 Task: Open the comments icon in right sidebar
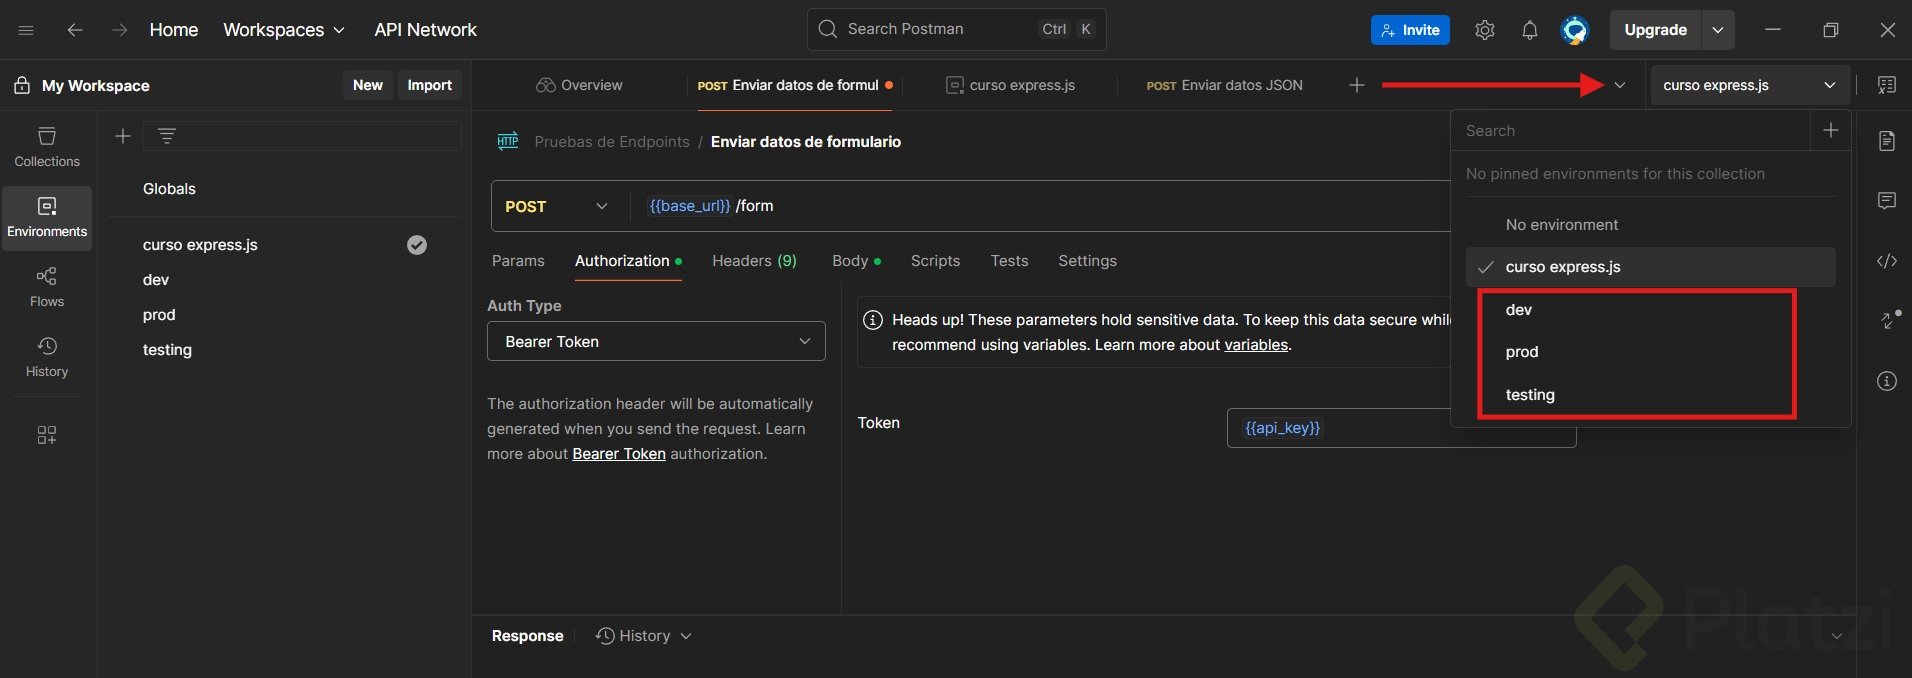1886,201
